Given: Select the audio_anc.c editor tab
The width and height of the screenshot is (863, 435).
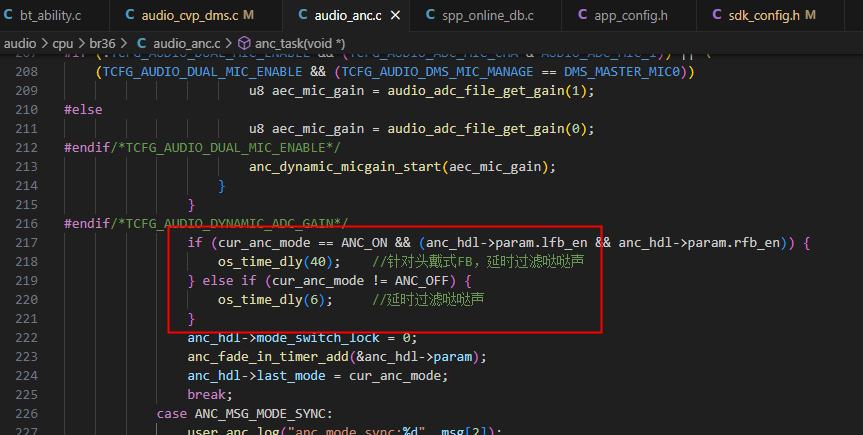Looking at the screenshot, I should click(x=348, y=15).
